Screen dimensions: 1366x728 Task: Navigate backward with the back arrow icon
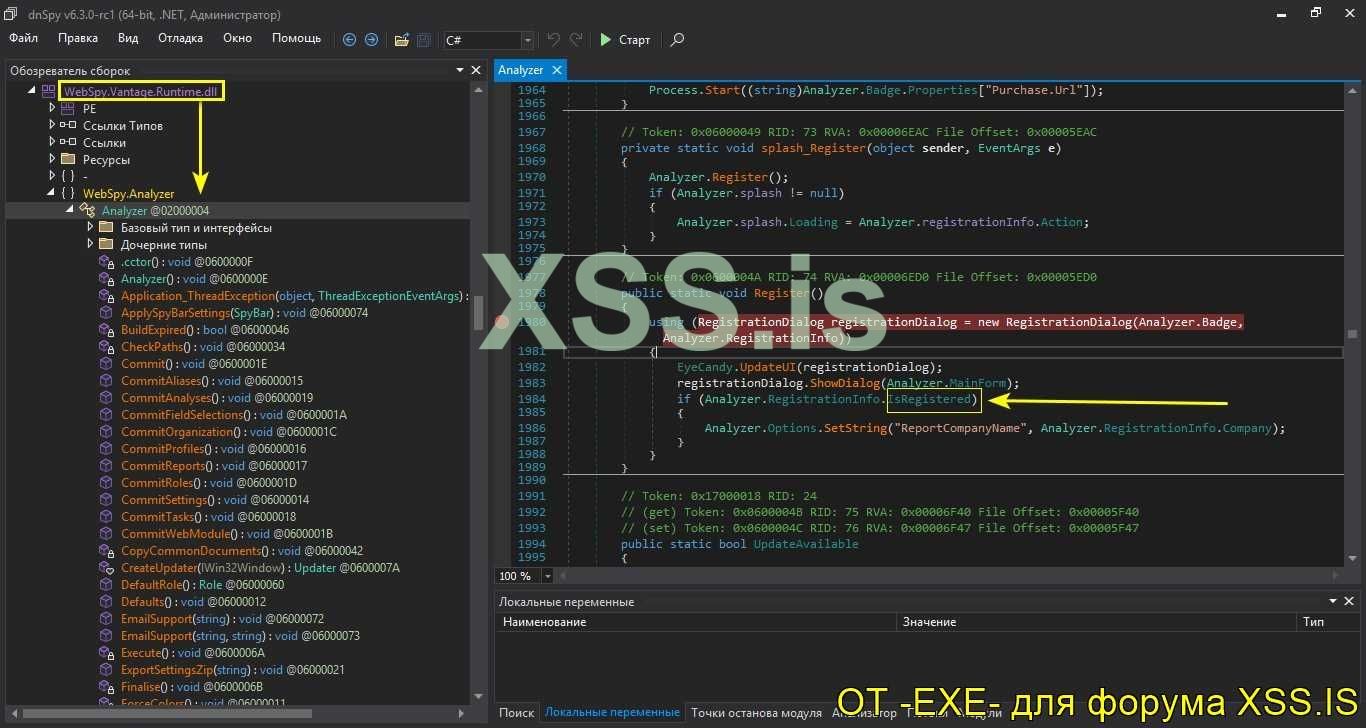(x=349, y=40)
